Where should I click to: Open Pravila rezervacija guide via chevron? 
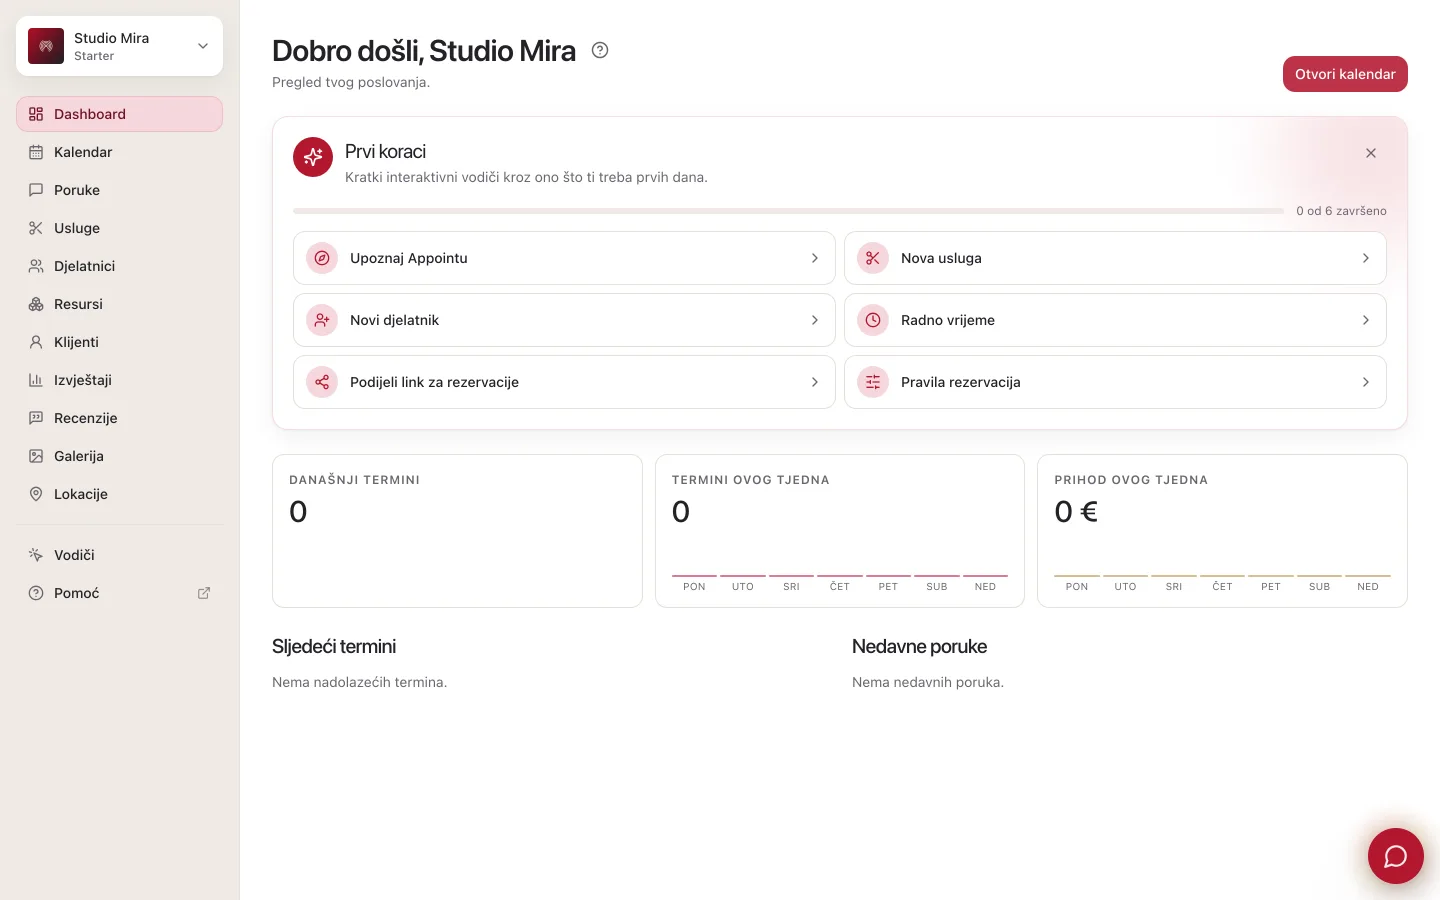pyautogui.click(x=1366, y=382)
